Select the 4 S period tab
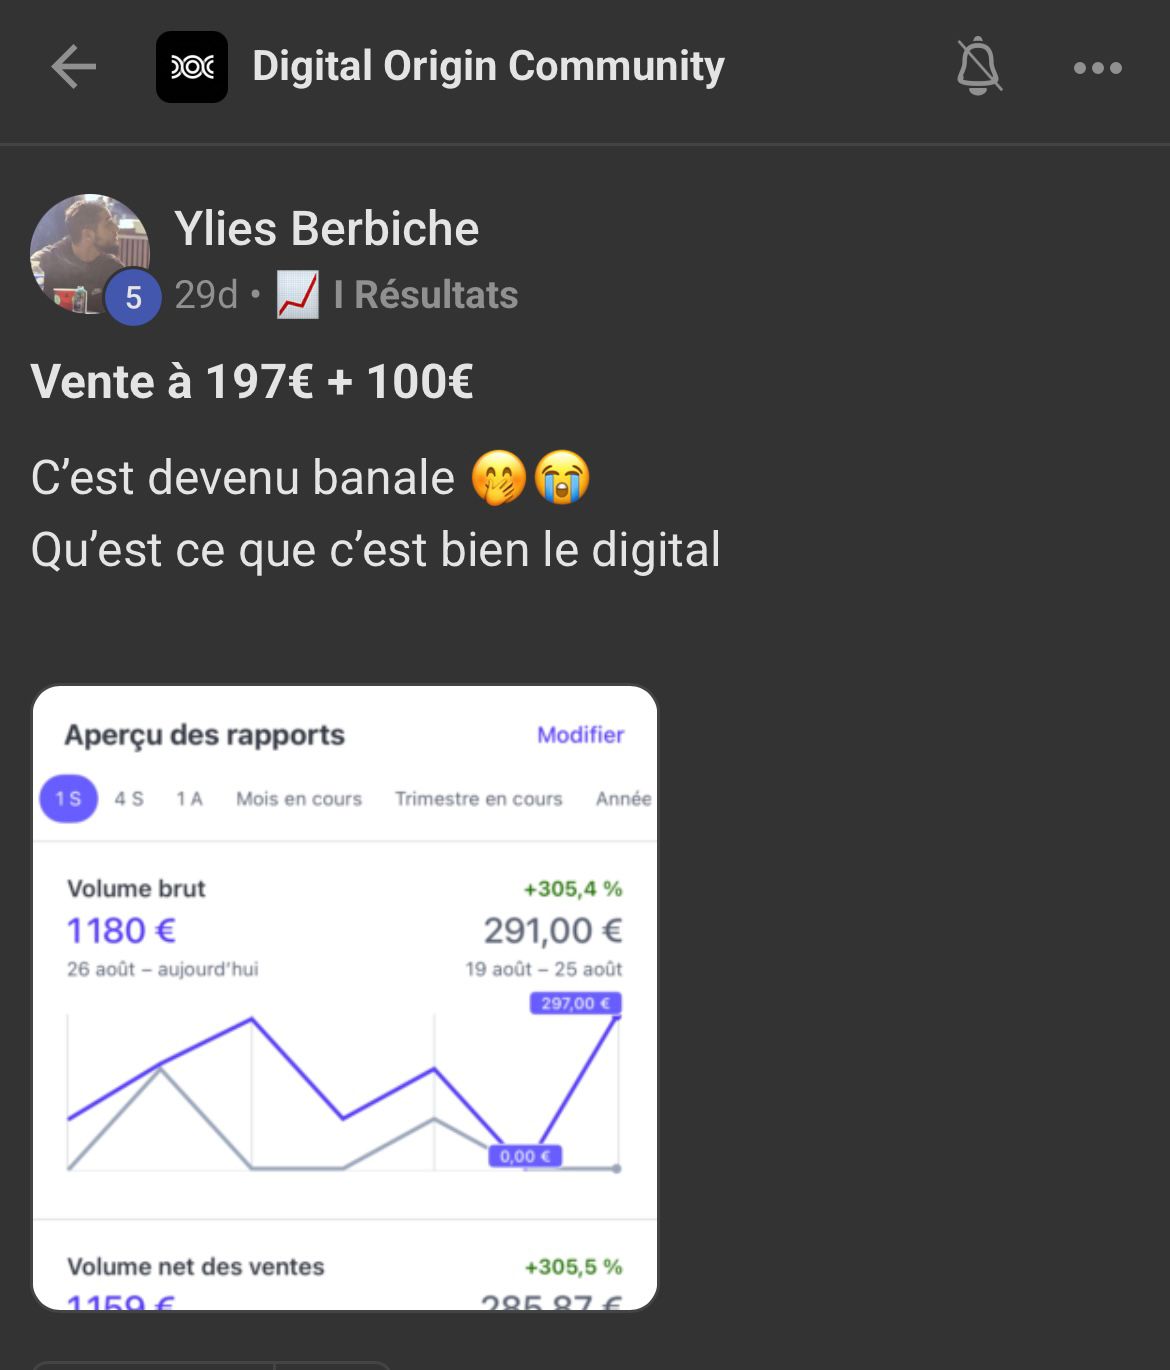Viewport: 1170px width, 1370px height. click(129, 799)
